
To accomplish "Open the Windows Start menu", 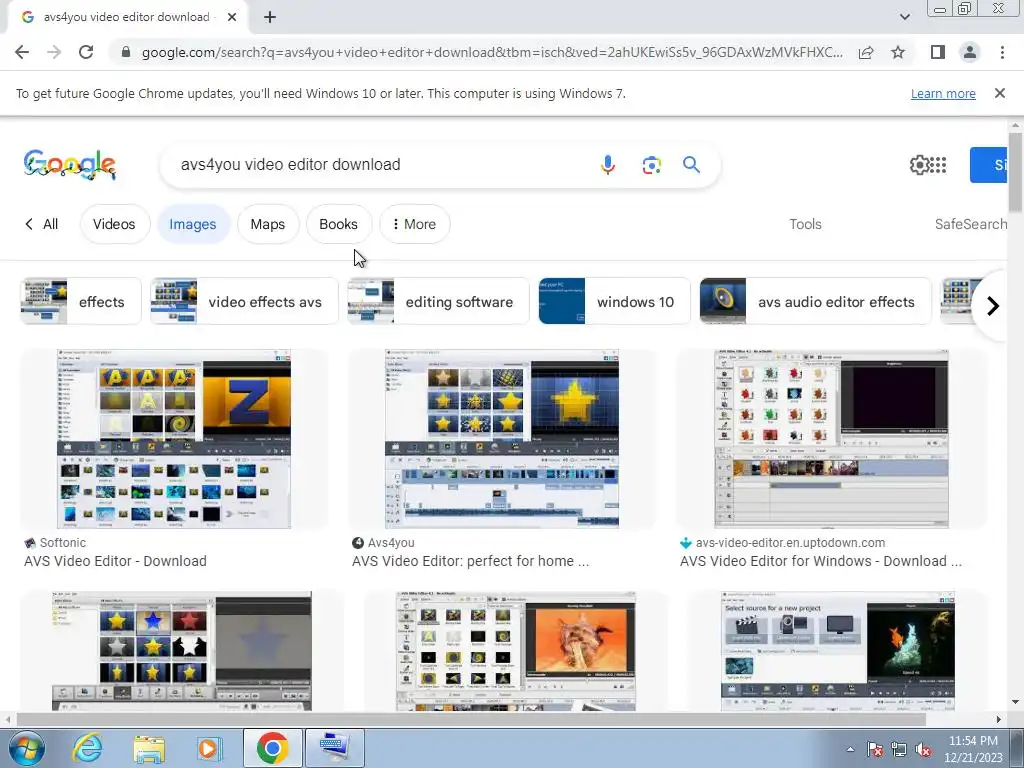I will point(26,748).
